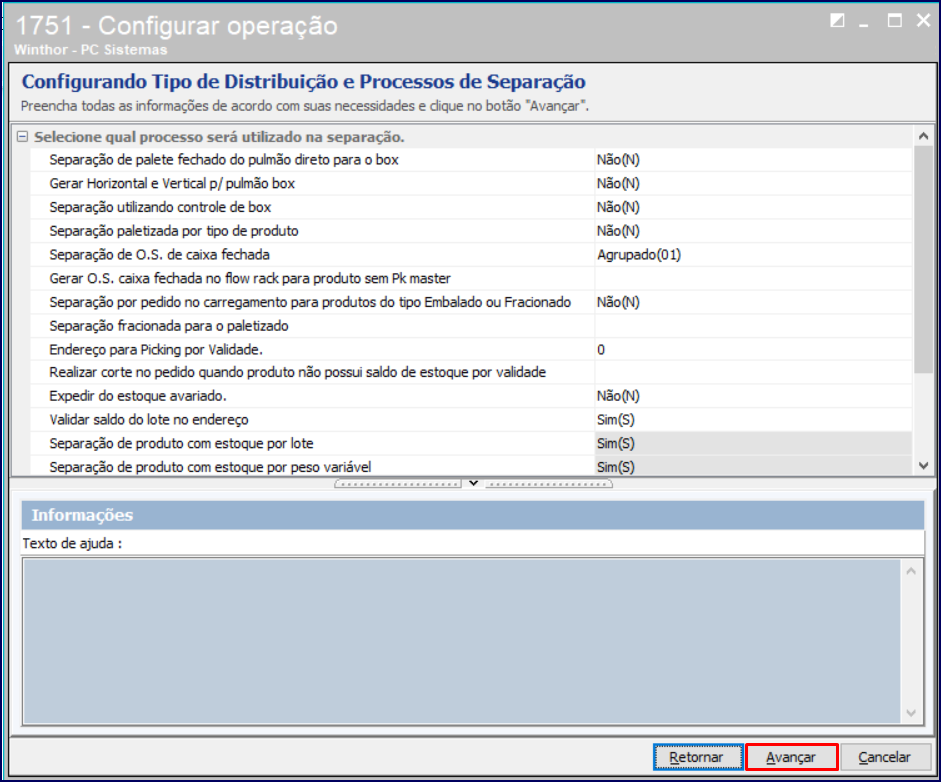
Task: Click the help text area
Action: coord(461,641)
